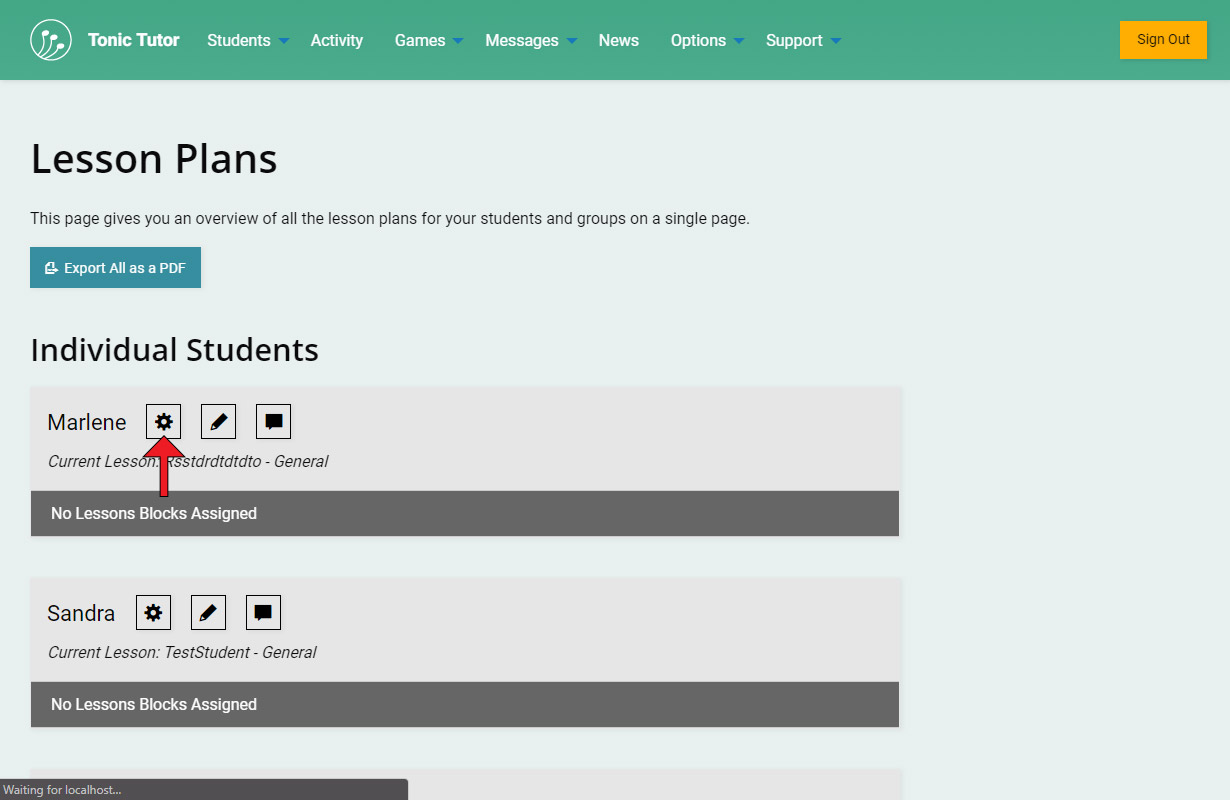
Task: Open Marlene's speech bubble message icon
Action: (x=273, y=422)
